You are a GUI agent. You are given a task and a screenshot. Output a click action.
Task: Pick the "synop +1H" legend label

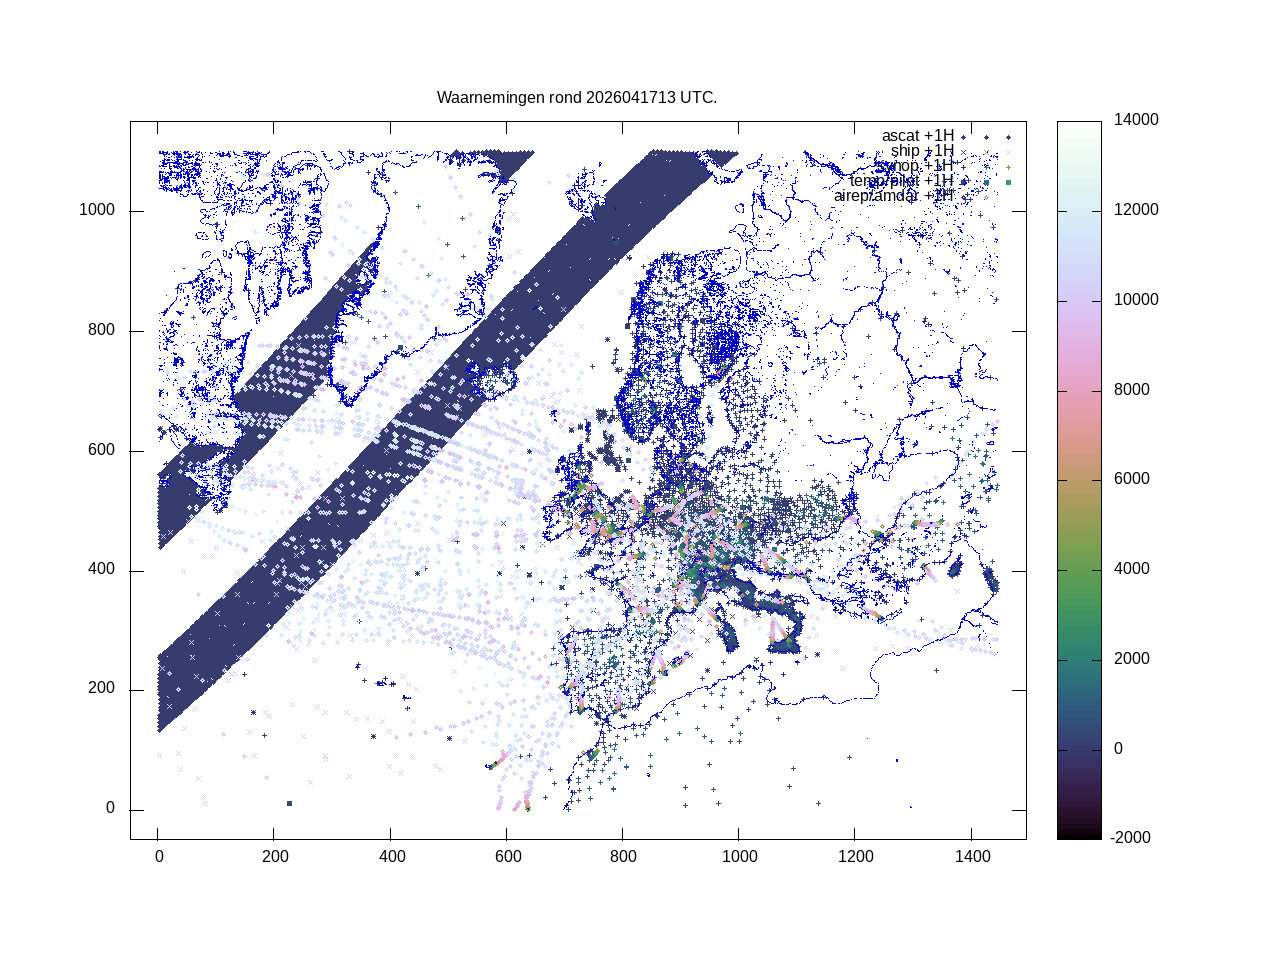point(914,166)
